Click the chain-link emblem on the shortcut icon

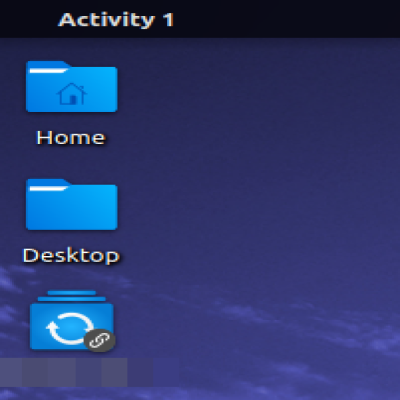(x=100, y=340)
